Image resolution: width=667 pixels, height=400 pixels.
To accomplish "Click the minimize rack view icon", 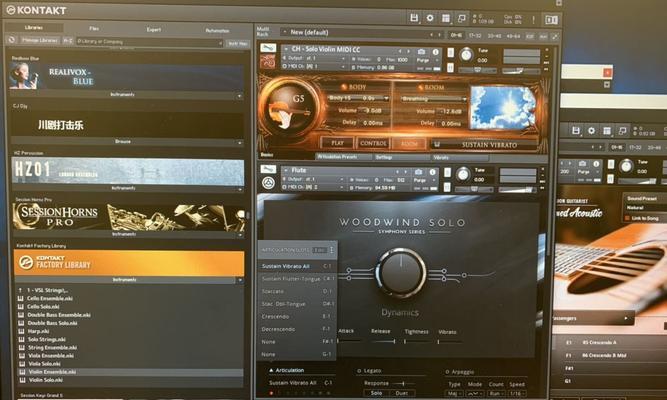I will click(462, 18).
